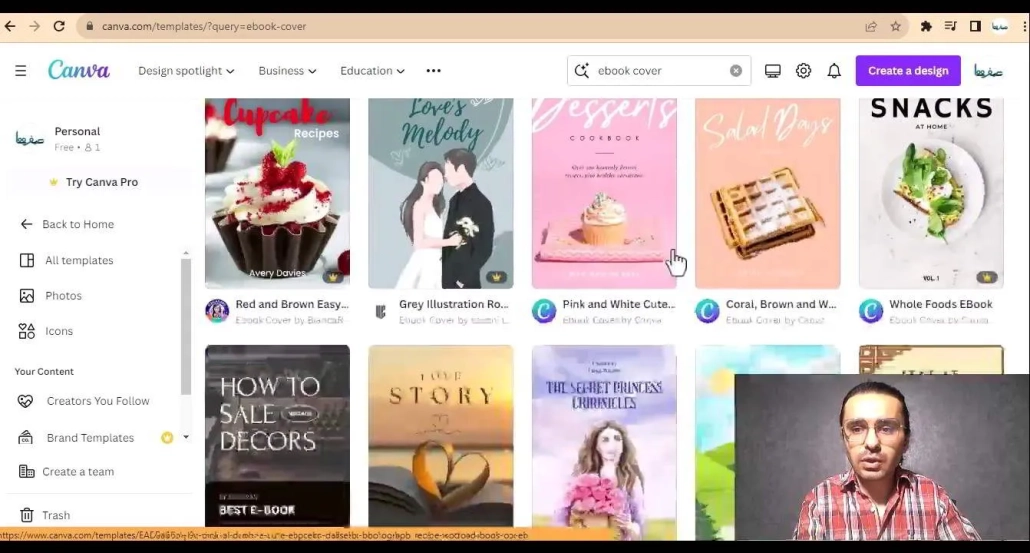The height and width of the screenshot is (553, 1030).
Task: Open the media control icon in Chrome toolbar
Action: click(951, 26)
